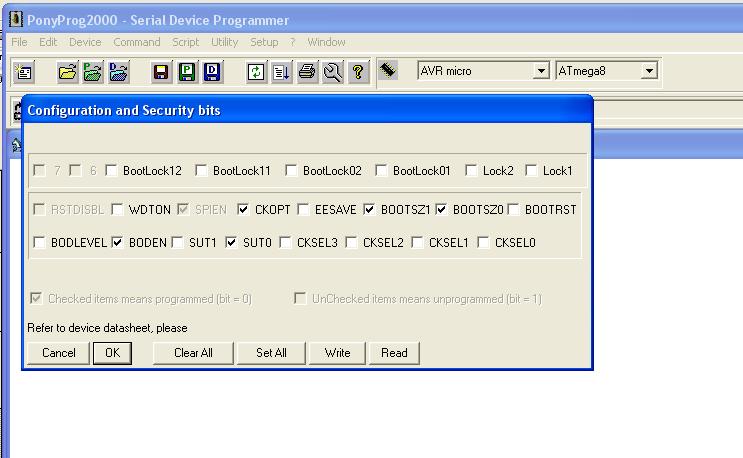Check the Lock2 security bit
The width and height of the screenshot is (743, 458).
pos(471,171)
